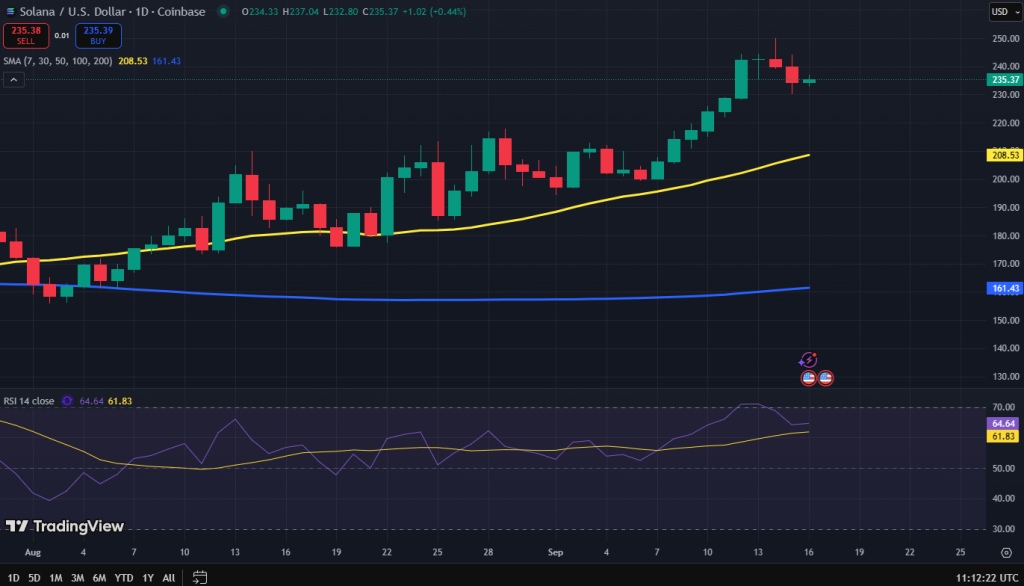This screenshot has width=1024, height=586.
Task: Click the blue BUY 235.39 button
Action: (98, 36)
